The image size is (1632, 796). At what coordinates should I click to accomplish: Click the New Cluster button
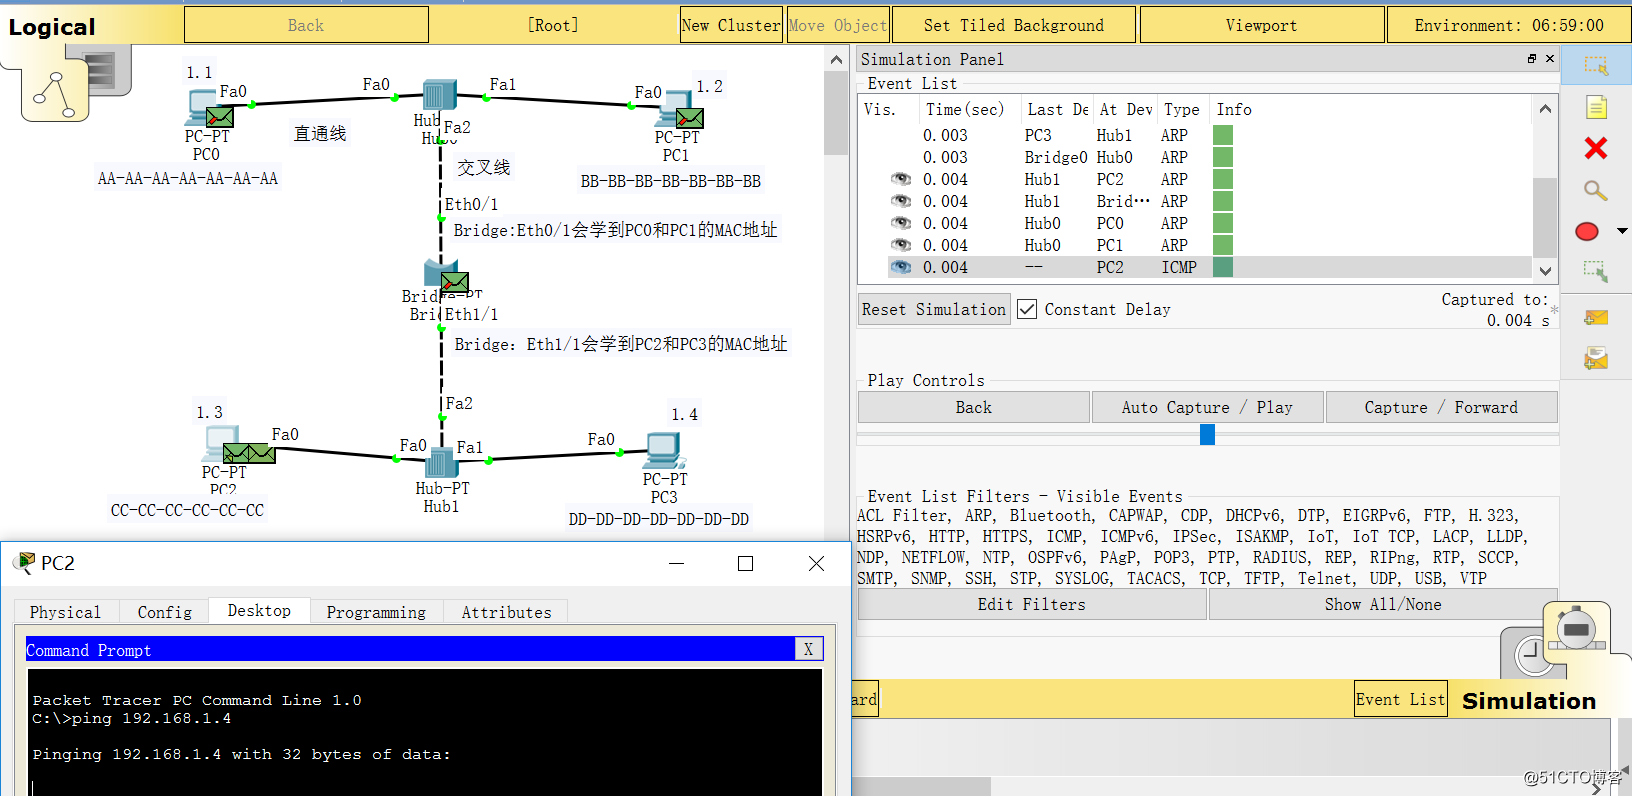tap(731, 25)
